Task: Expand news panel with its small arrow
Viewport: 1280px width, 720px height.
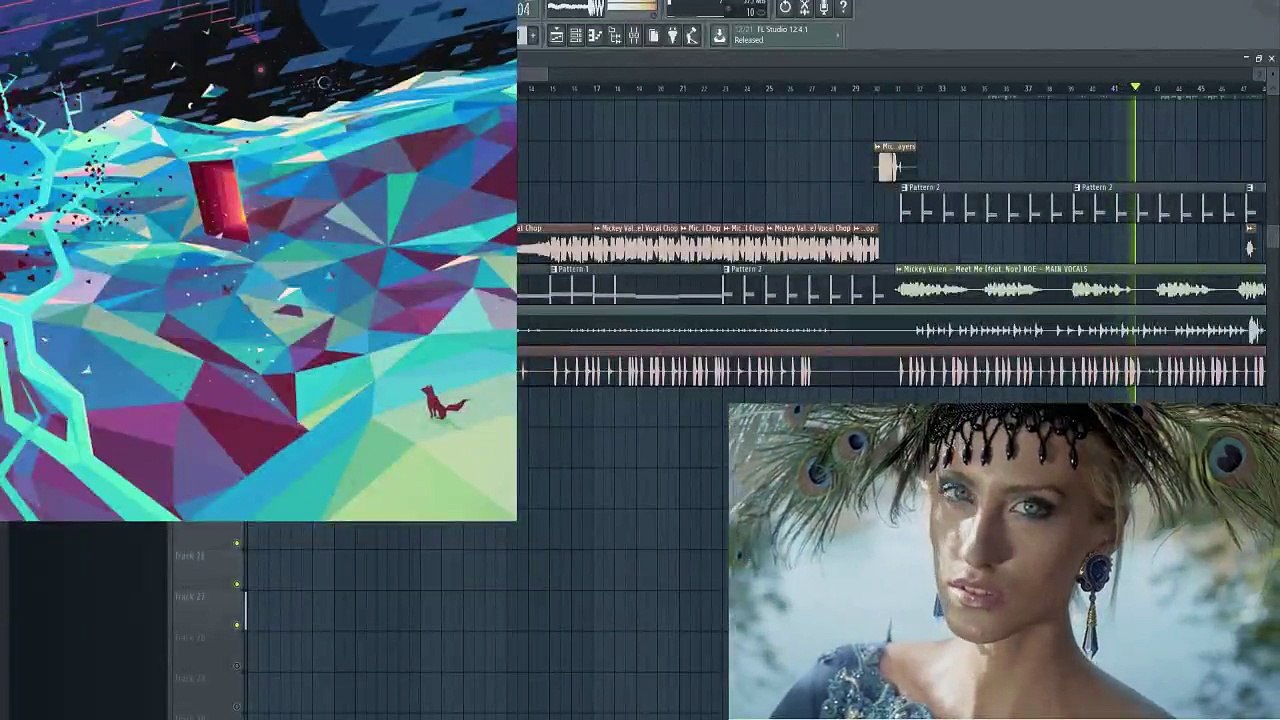Action: (838, 35)
